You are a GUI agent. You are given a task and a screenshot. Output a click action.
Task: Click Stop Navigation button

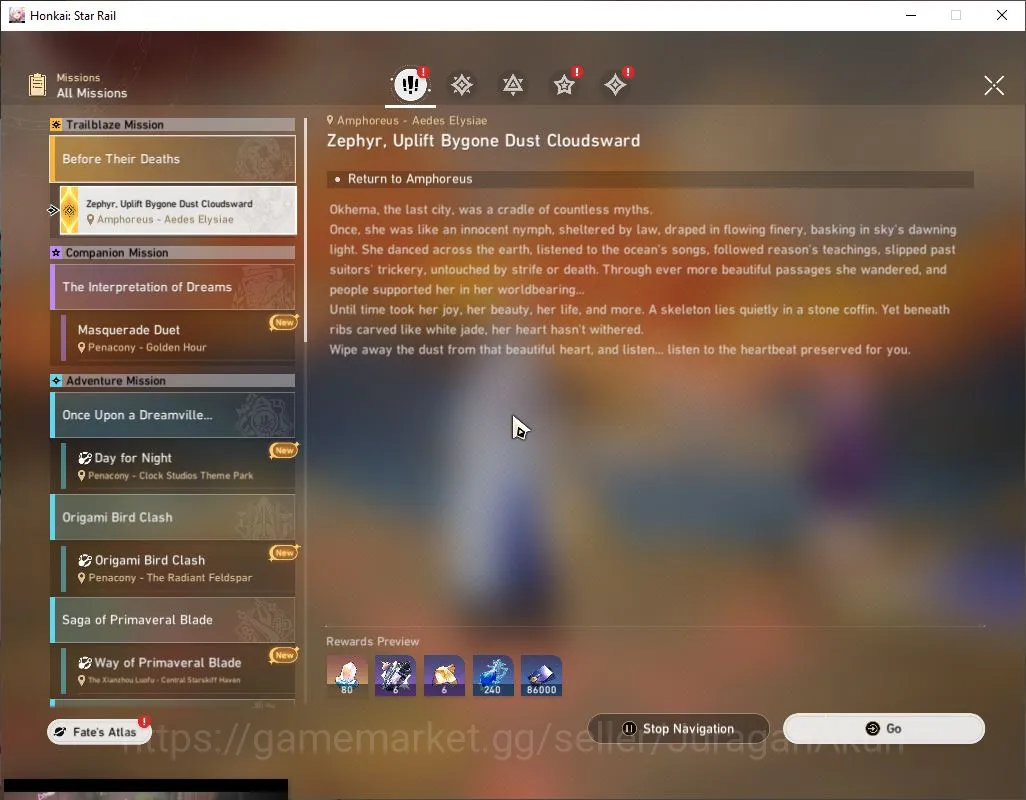pyautogui.click(x=679, y=728)
